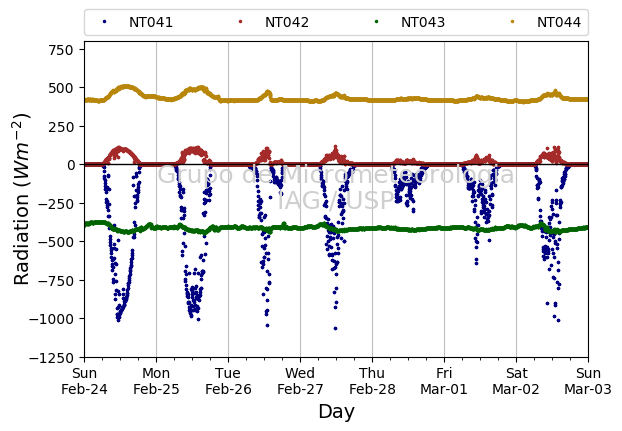Click the orange NT044 legend marker
Image resolution: width=622 pixels, height=431 pixels.
coord(513,22)
